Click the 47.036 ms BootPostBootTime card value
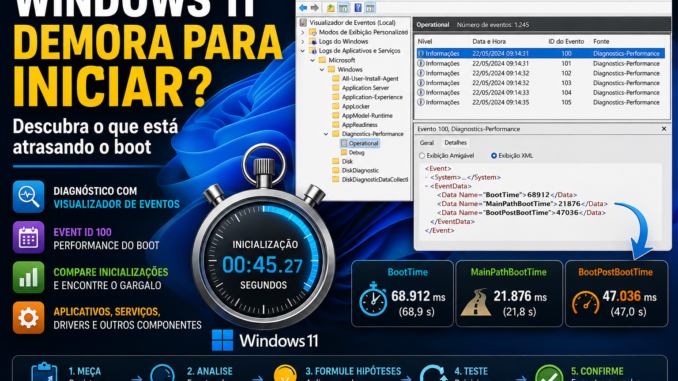Viewport: 678px width, 381px height. click(x=630, y=296)
